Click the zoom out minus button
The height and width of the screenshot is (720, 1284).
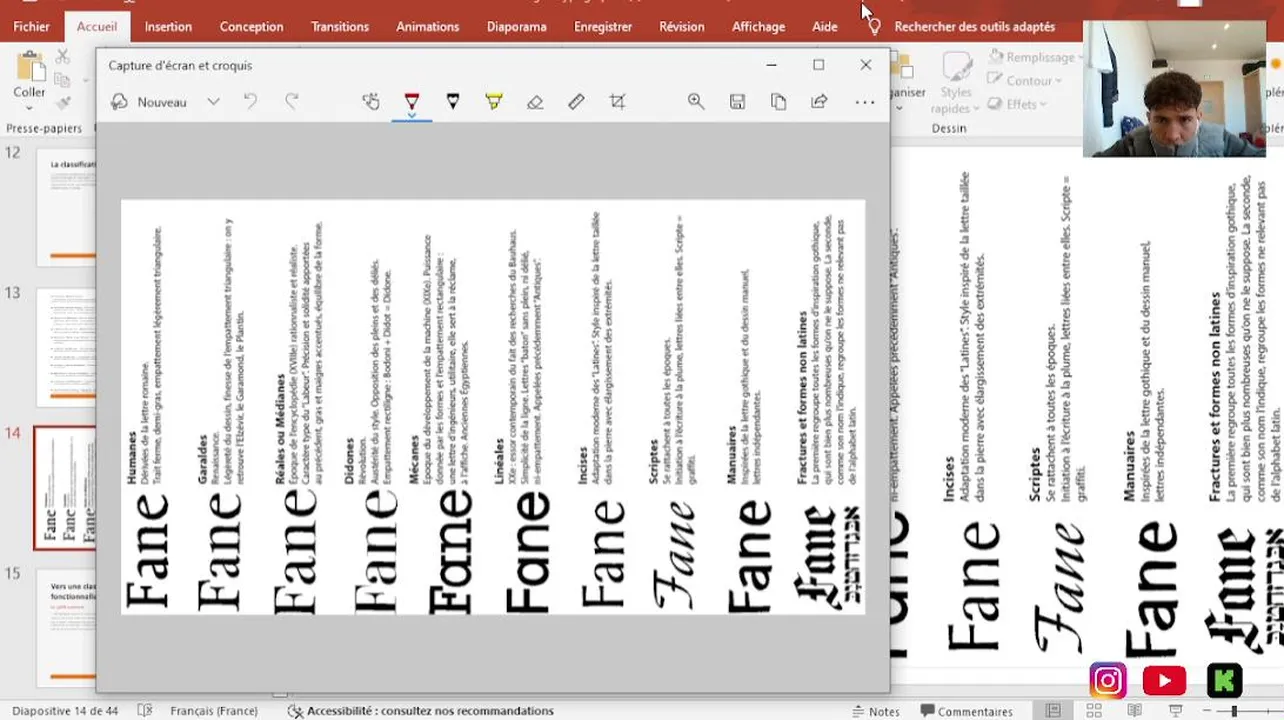(1209, 711)
